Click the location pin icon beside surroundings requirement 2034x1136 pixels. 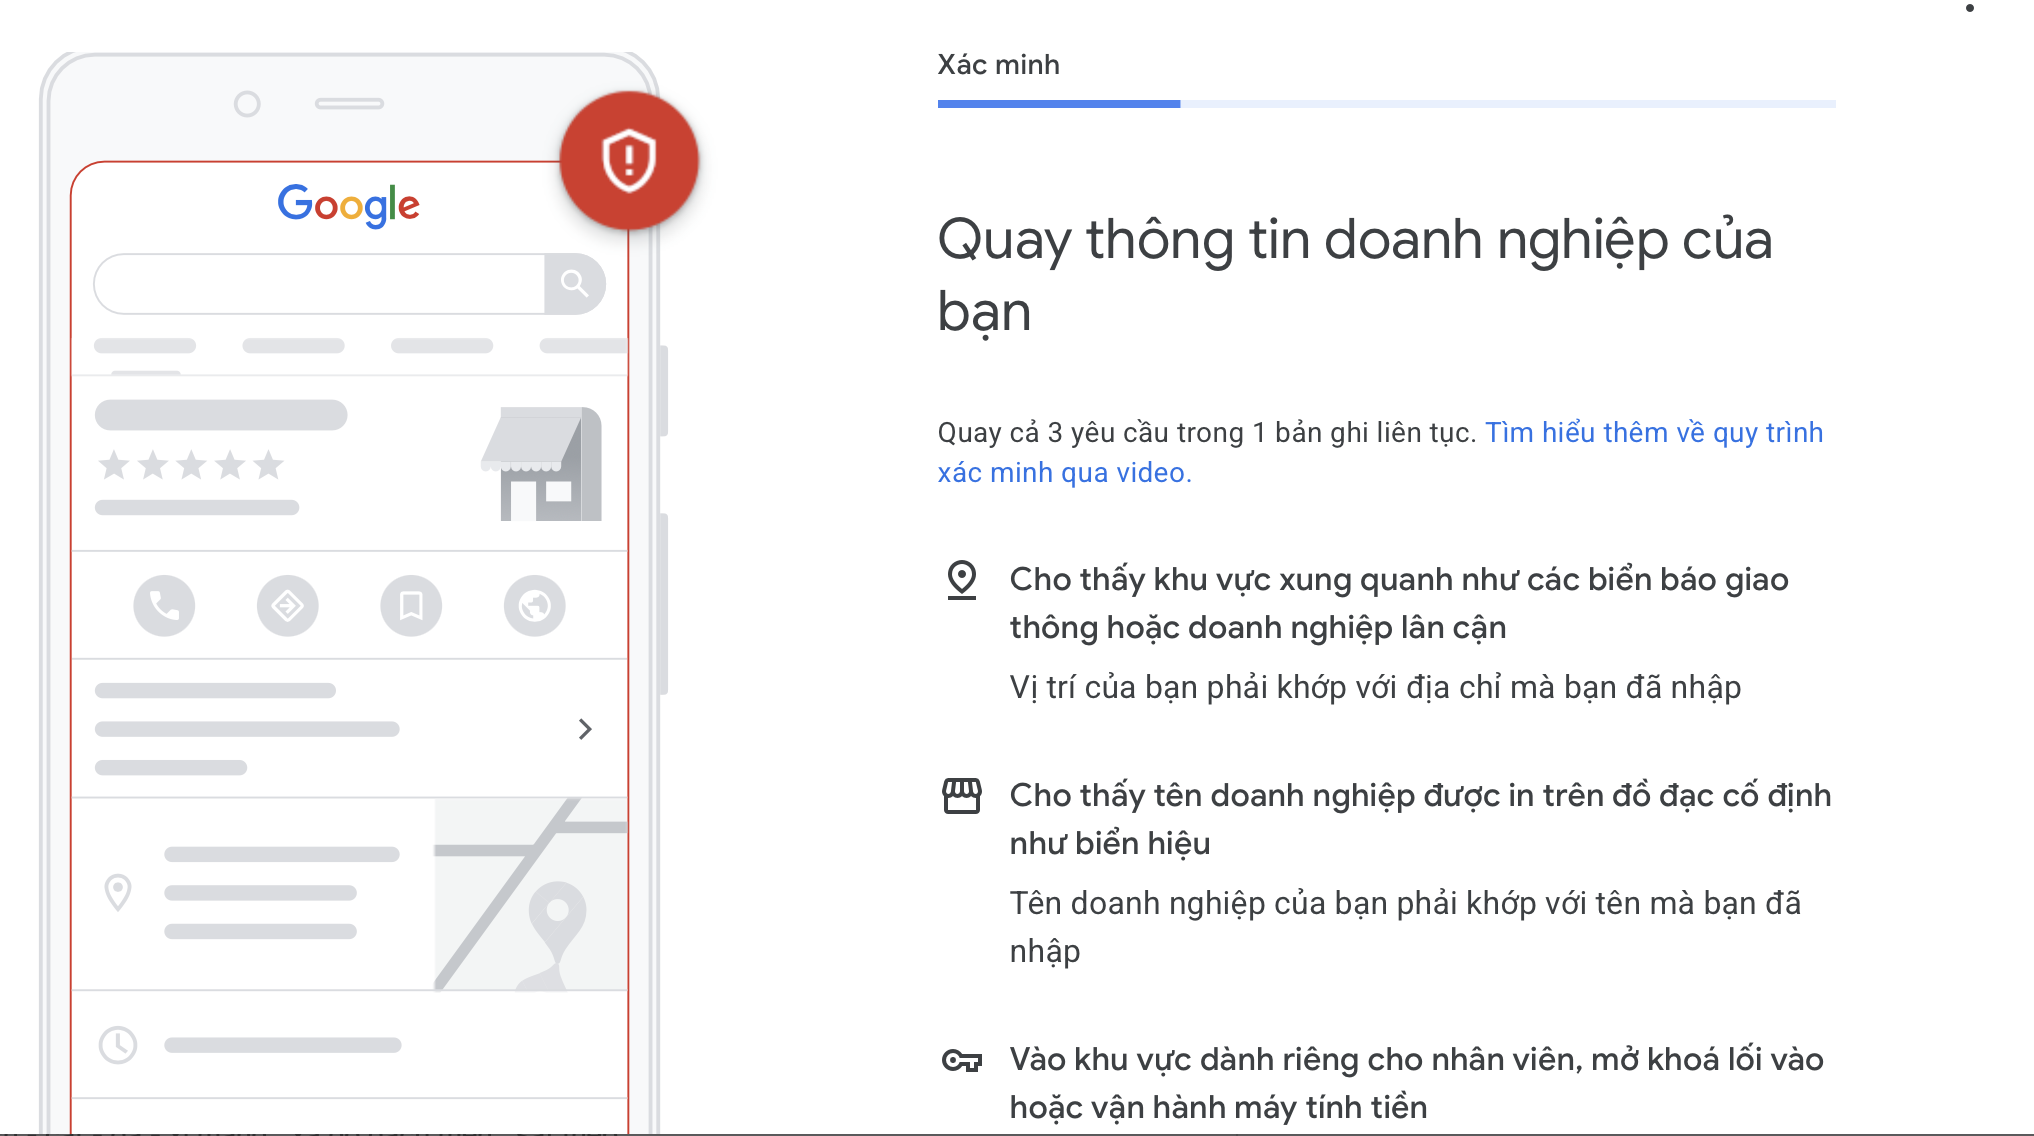click(962, 580)
